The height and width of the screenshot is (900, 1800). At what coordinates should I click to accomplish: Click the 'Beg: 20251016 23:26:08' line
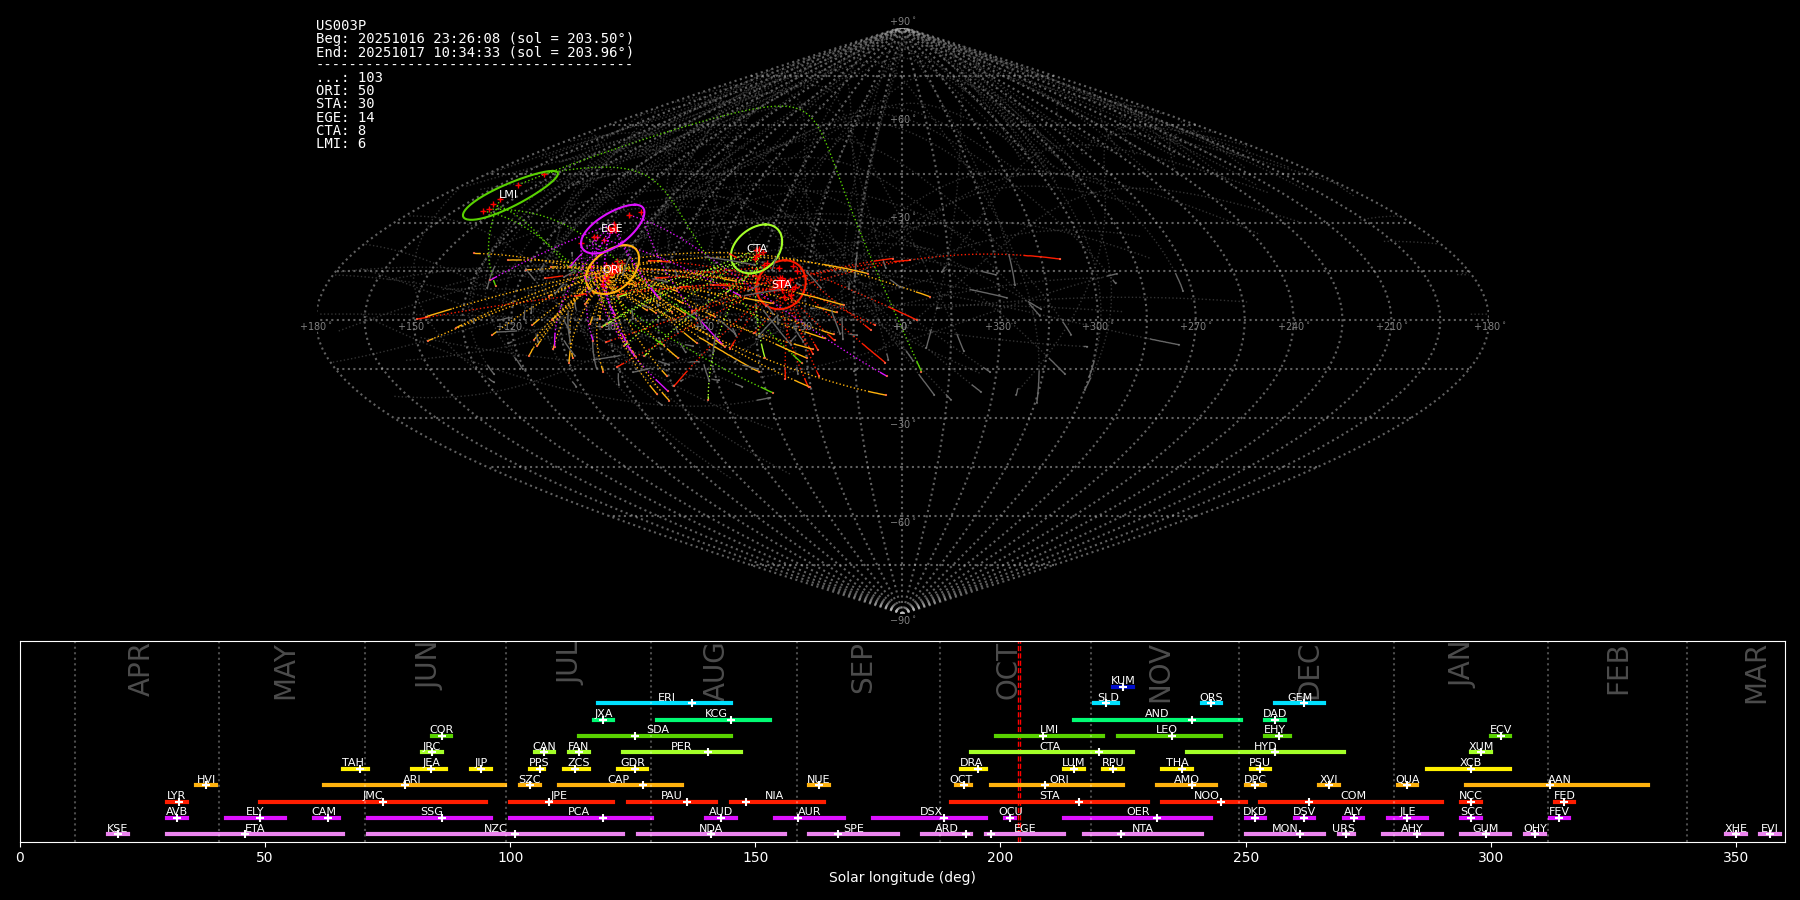point(475,39)
